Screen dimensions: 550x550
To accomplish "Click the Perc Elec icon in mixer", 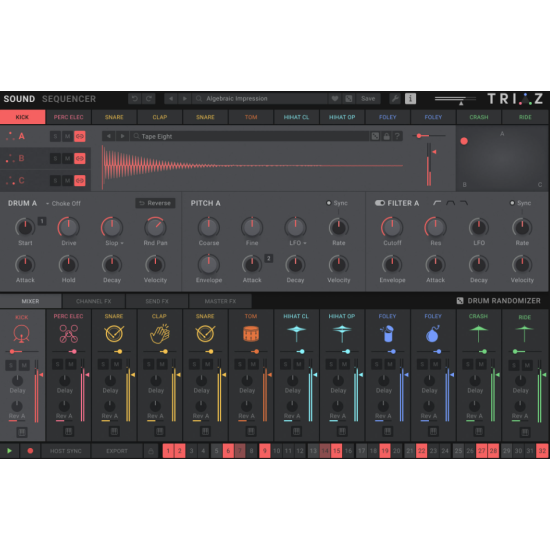I will (68, 334).
